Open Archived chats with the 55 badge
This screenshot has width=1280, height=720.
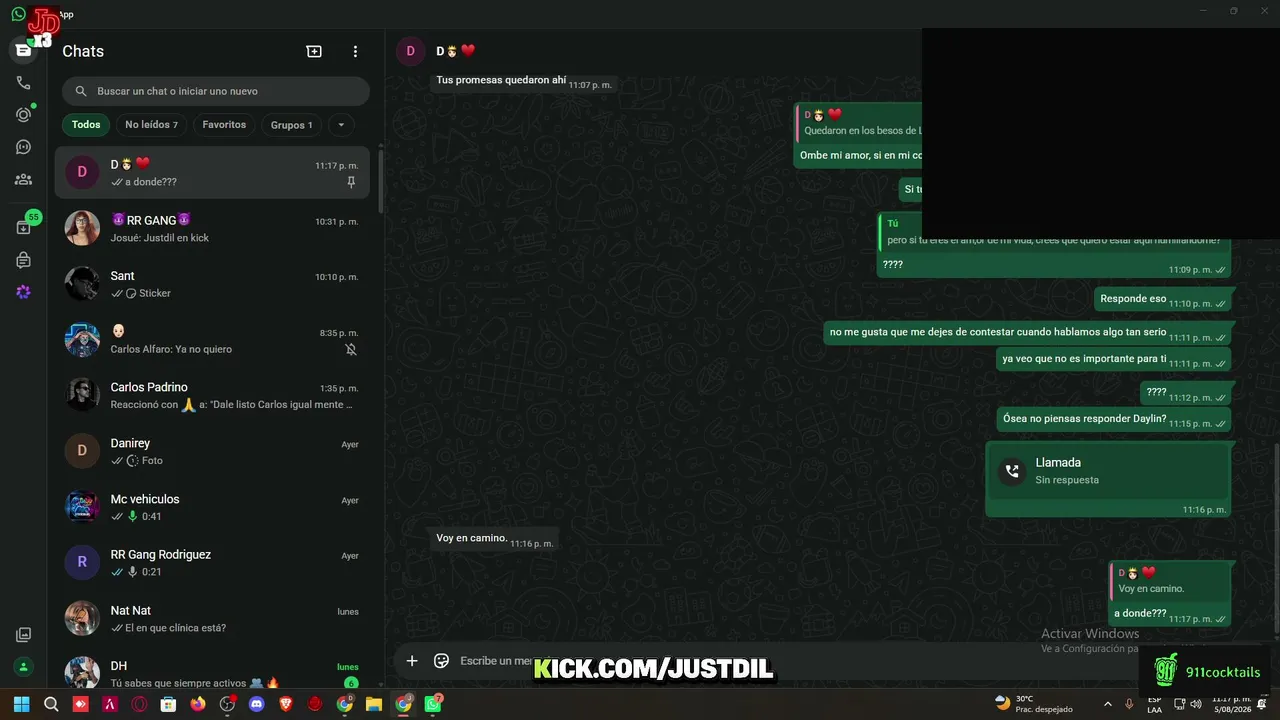(x=24, y=227)
